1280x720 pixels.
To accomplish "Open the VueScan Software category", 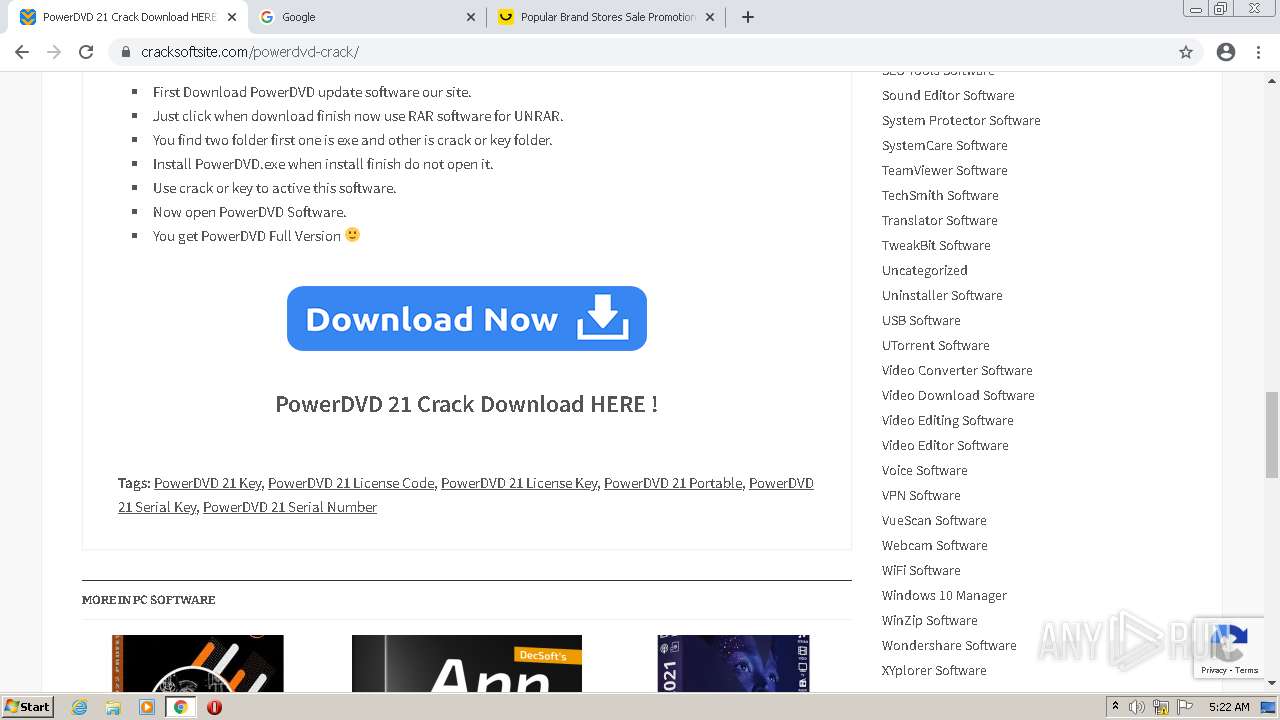I will point(934,520).
